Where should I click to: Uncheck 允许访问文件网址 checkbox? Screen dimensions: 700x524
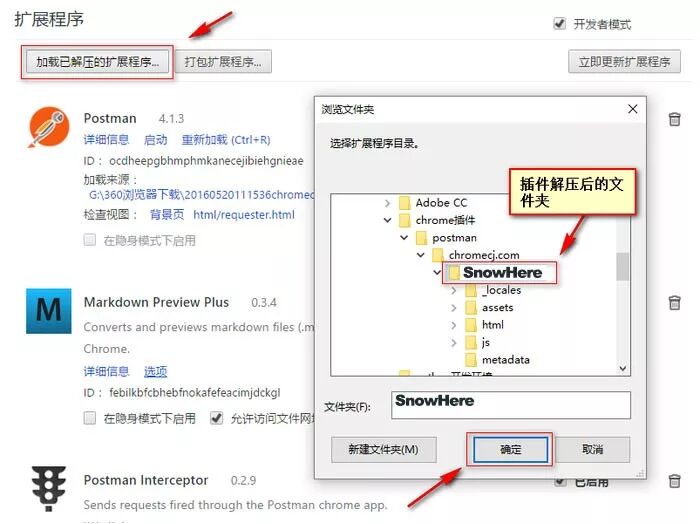pyautogui.click(x=217, y=418)
